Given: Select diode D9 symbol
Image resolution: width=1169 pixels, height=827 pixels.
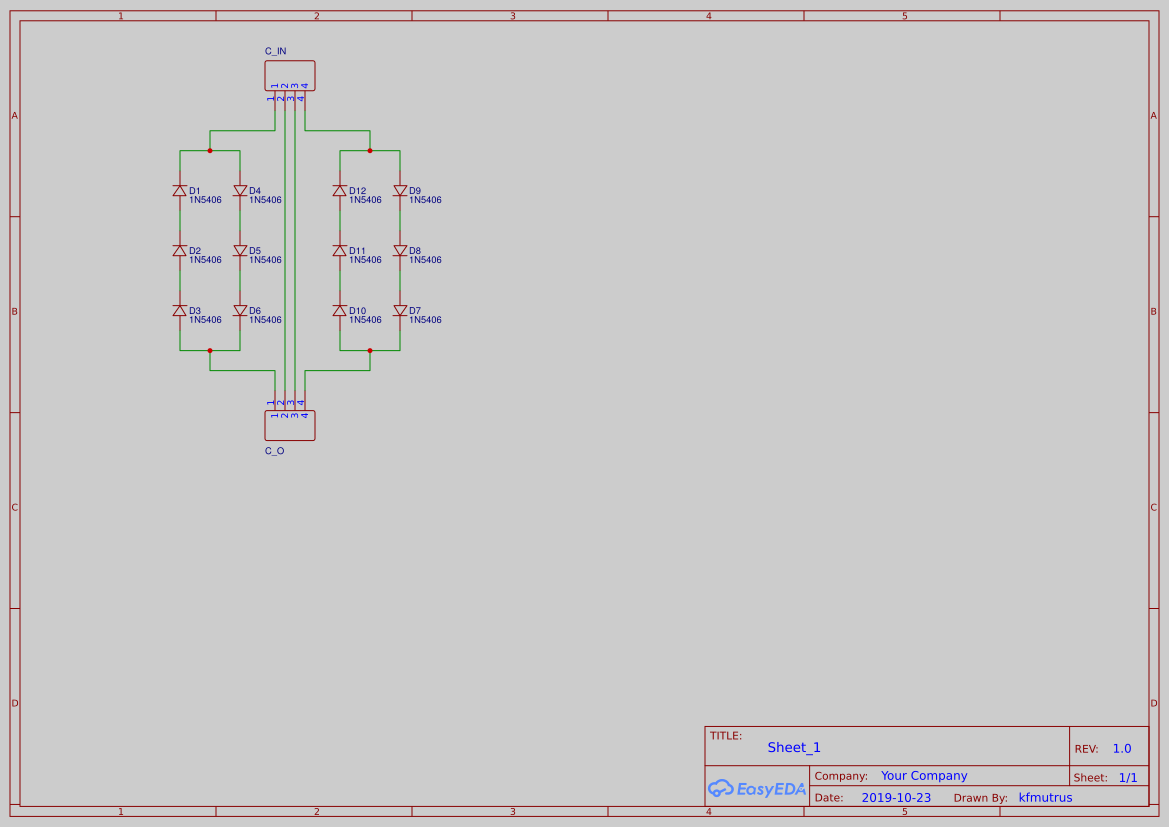Looking at the screenshot, I should pos(401,190).
